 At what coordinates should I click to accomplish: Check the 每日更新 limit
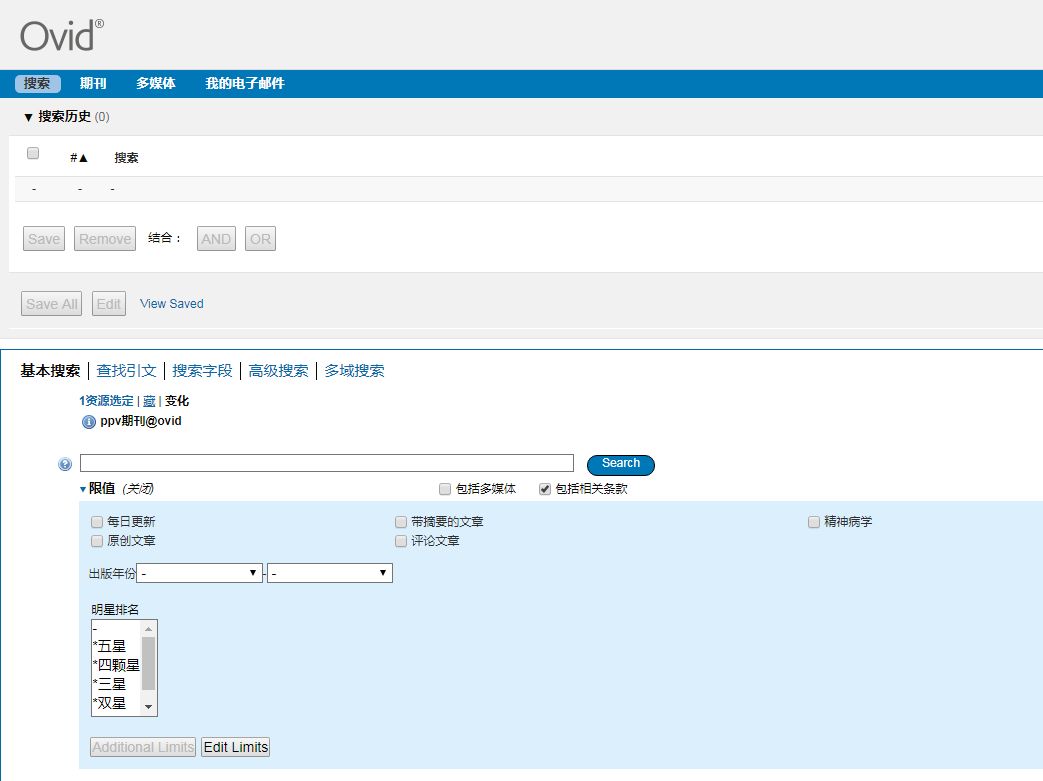(x=97, y=521)
